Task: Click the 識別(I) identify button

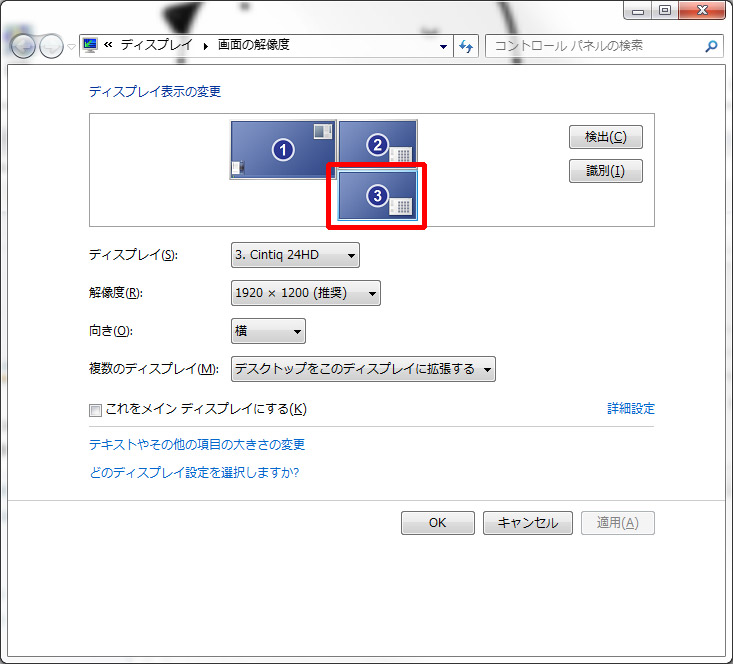Action: pyautogui.click(x=605, y=171)
